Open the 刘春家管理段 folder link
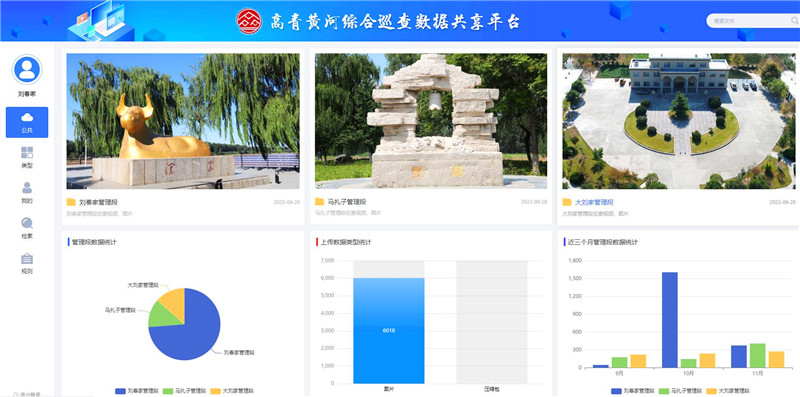Image resolution: width=800 pixels, height=397 pixels. (x=98, y=202)
